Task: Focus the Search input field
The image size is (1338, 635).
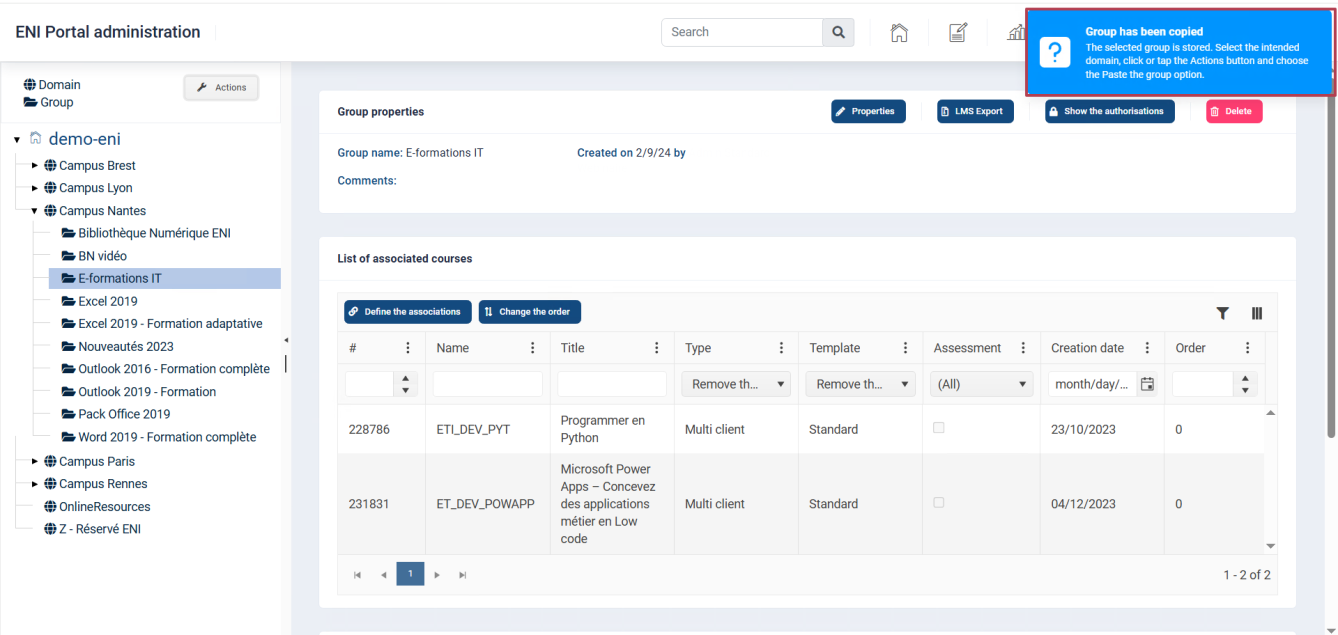Action: (742, 32)
